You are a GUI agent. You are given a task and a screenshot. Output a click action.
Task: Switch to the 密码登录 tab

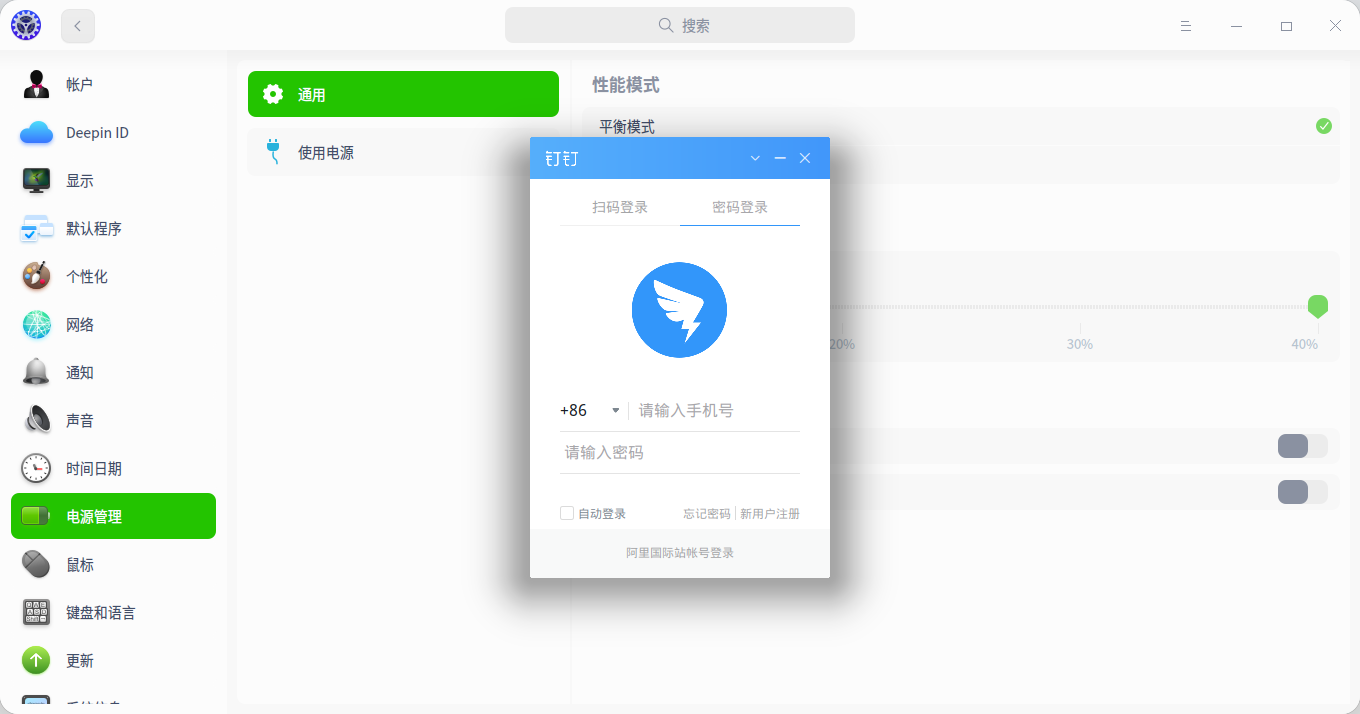pyautogui.click(x=740, y=207)
